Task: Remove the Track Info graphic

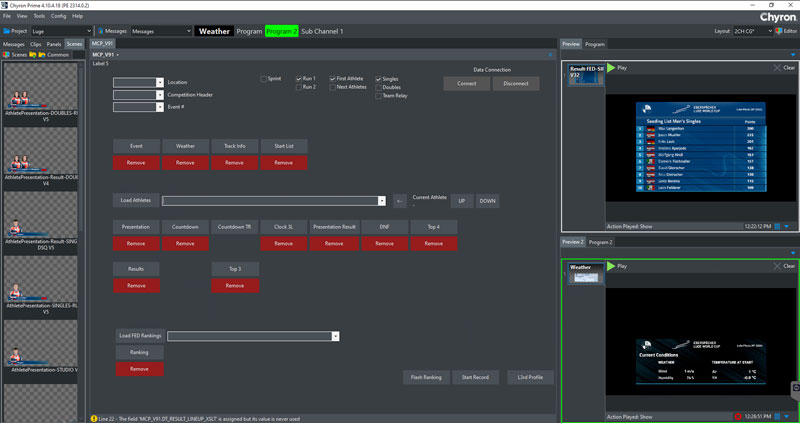Action: [234, 163]
